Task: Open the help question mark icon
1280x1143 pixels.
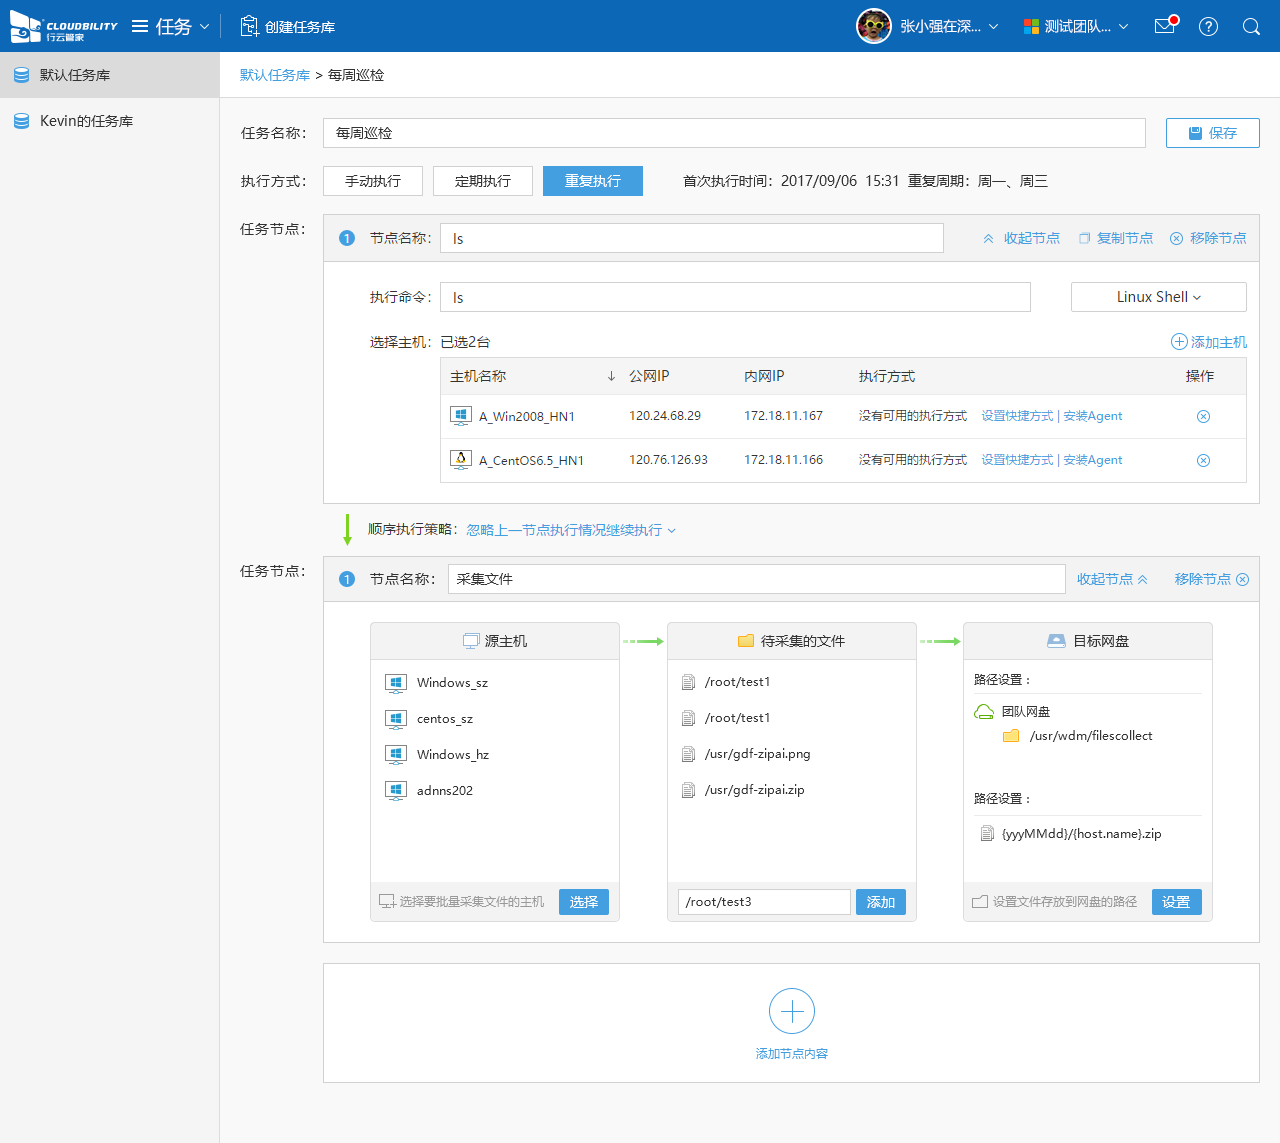Action: pos(1208,27)
